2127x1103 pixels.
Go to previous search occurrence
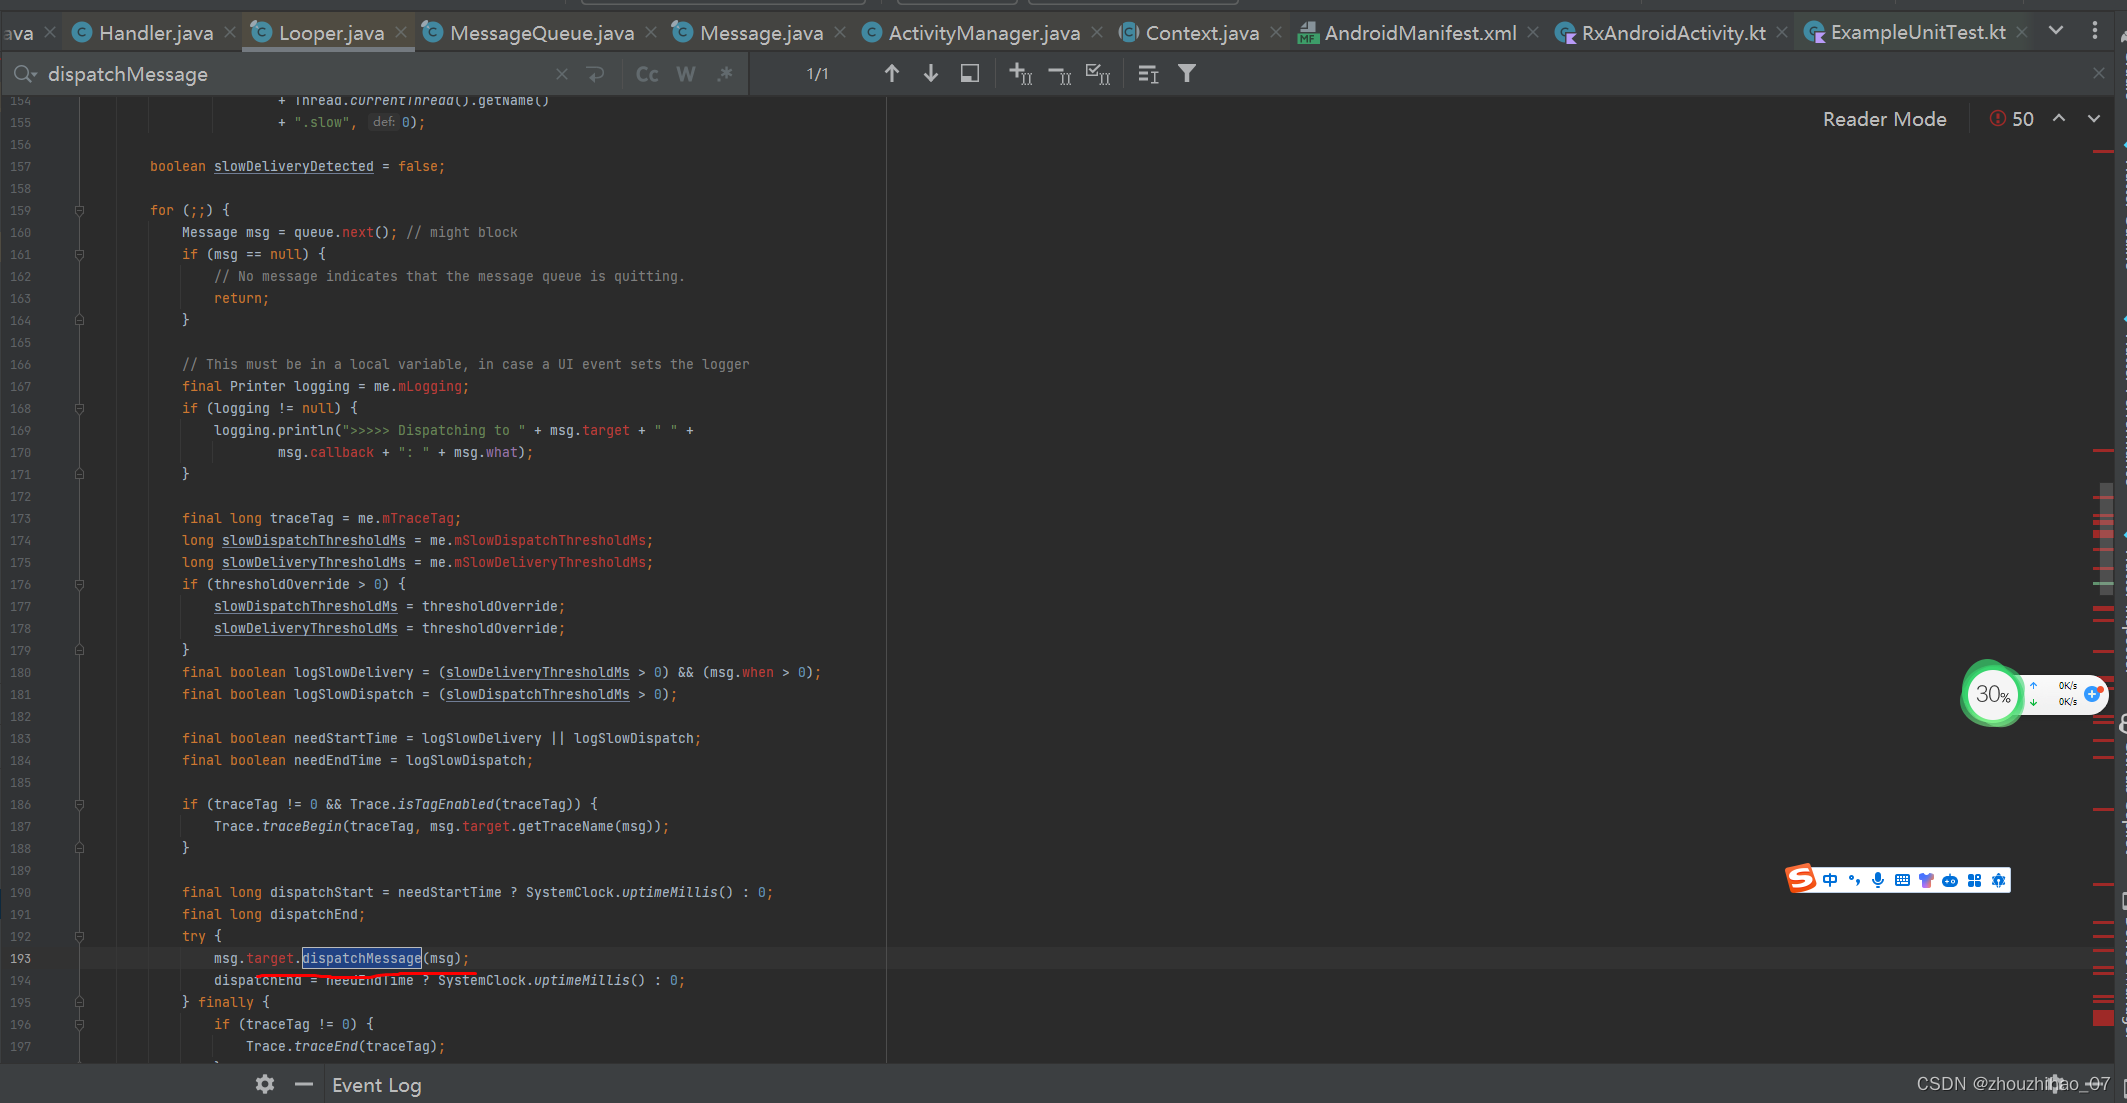tap(892, 73)
